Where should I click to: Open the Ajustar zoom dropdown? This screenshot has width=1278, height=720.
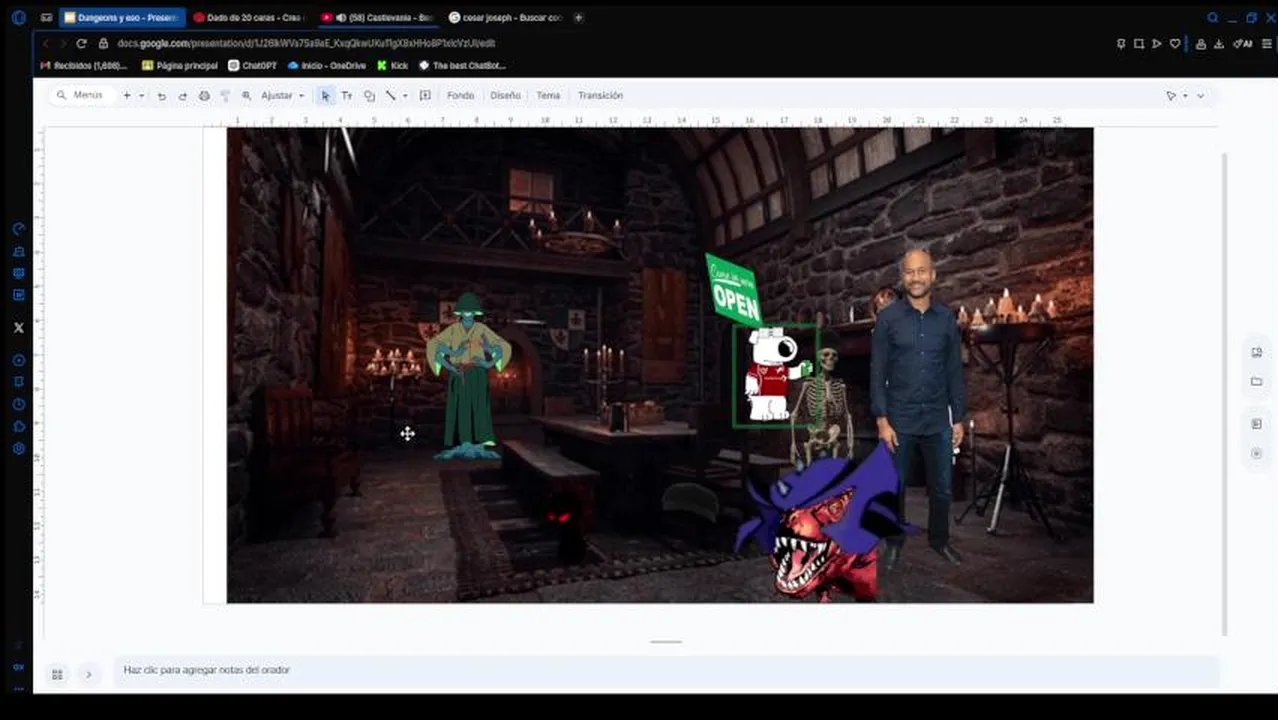[283, 96]
